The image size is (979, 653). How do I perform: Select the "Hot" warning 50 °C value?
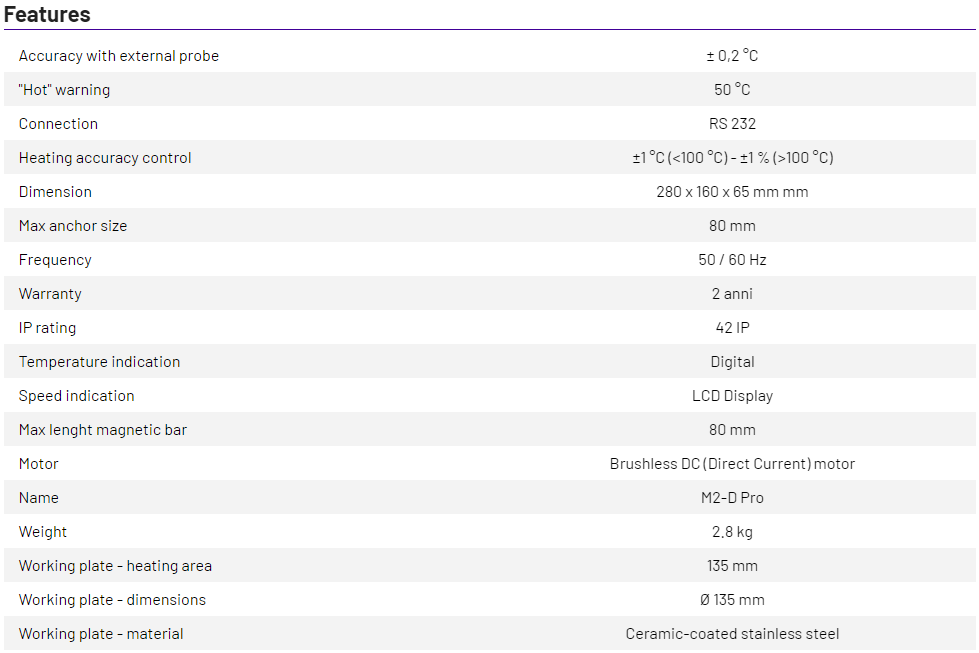coord(732,90)
